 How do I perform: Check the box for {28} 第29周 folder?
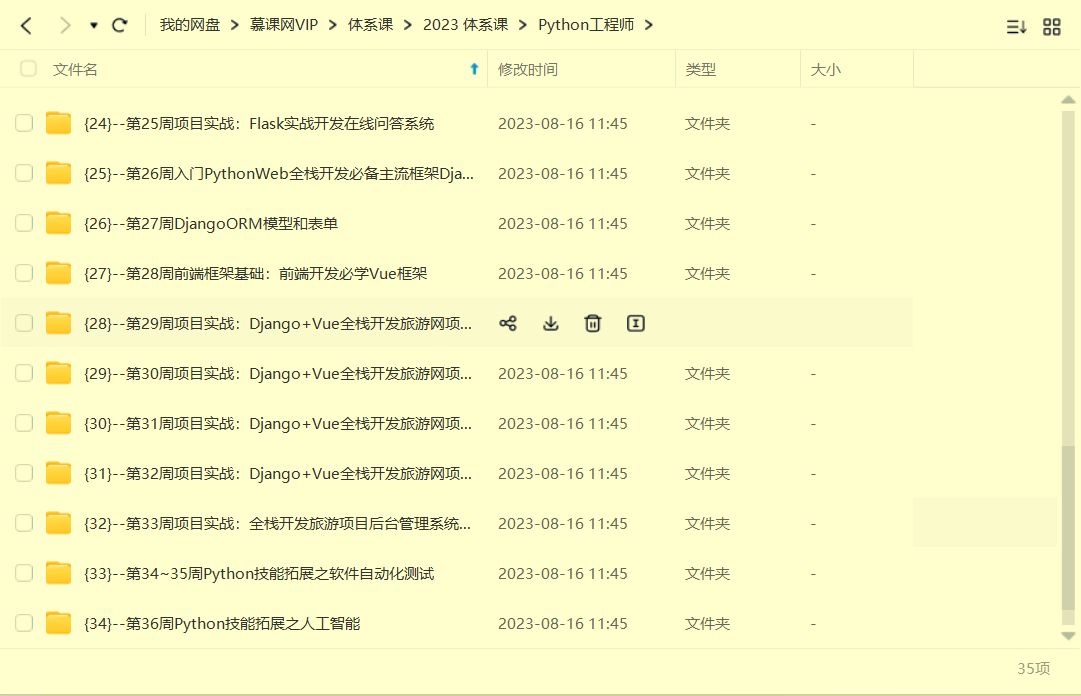(24, 323)
